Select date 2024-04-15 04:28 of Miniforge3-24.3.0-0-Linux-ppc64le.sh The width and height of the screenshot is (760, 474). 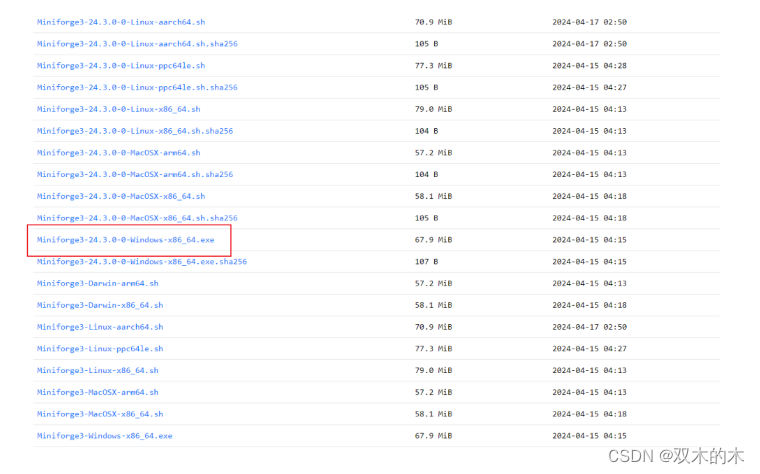[x=589, y=66]
